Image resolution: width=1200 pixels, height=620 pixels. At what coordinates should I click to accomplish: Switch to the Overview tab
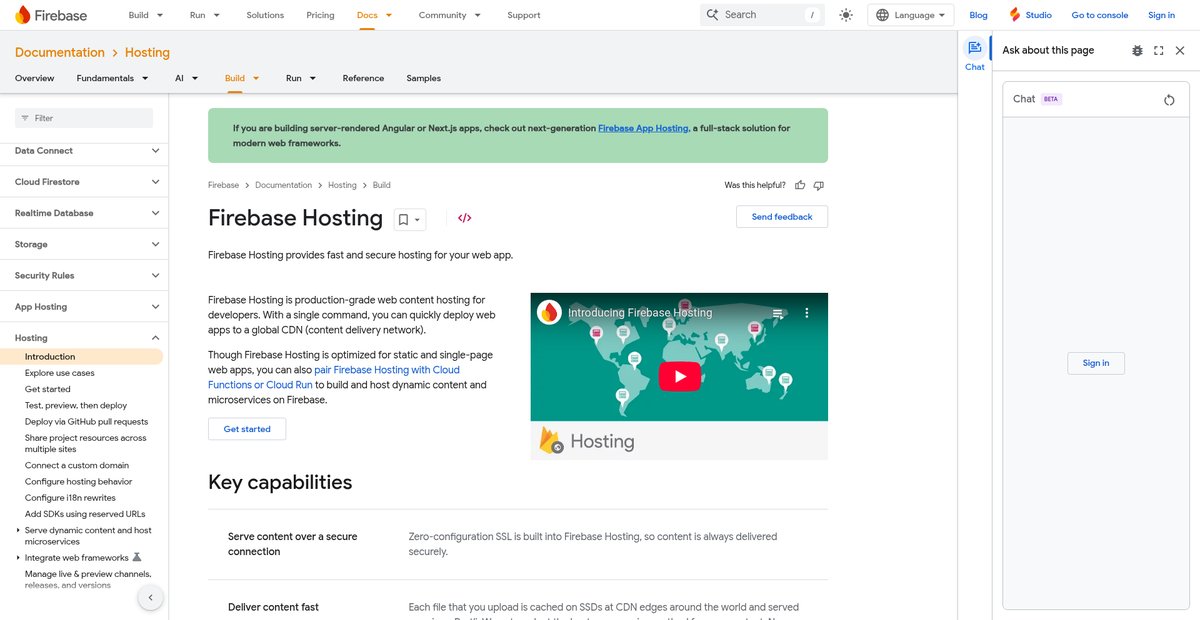(35, 78)
